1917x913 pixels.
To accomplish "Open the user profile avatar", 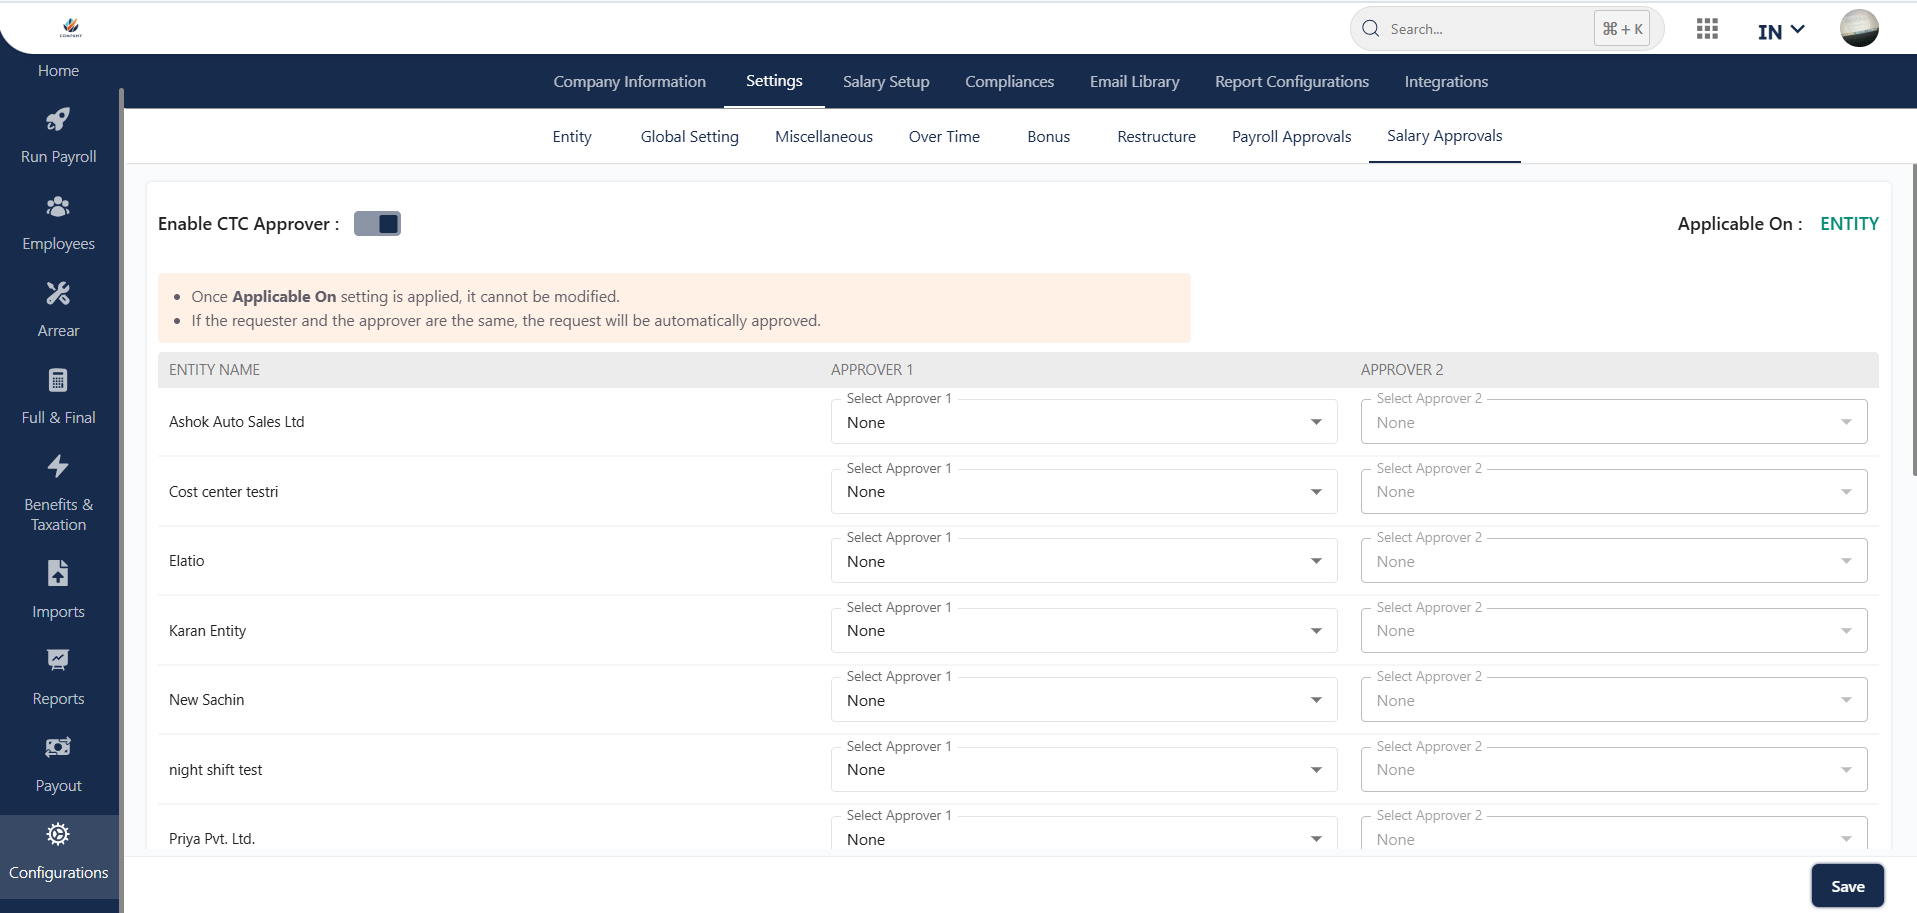I will (1859, 28).
